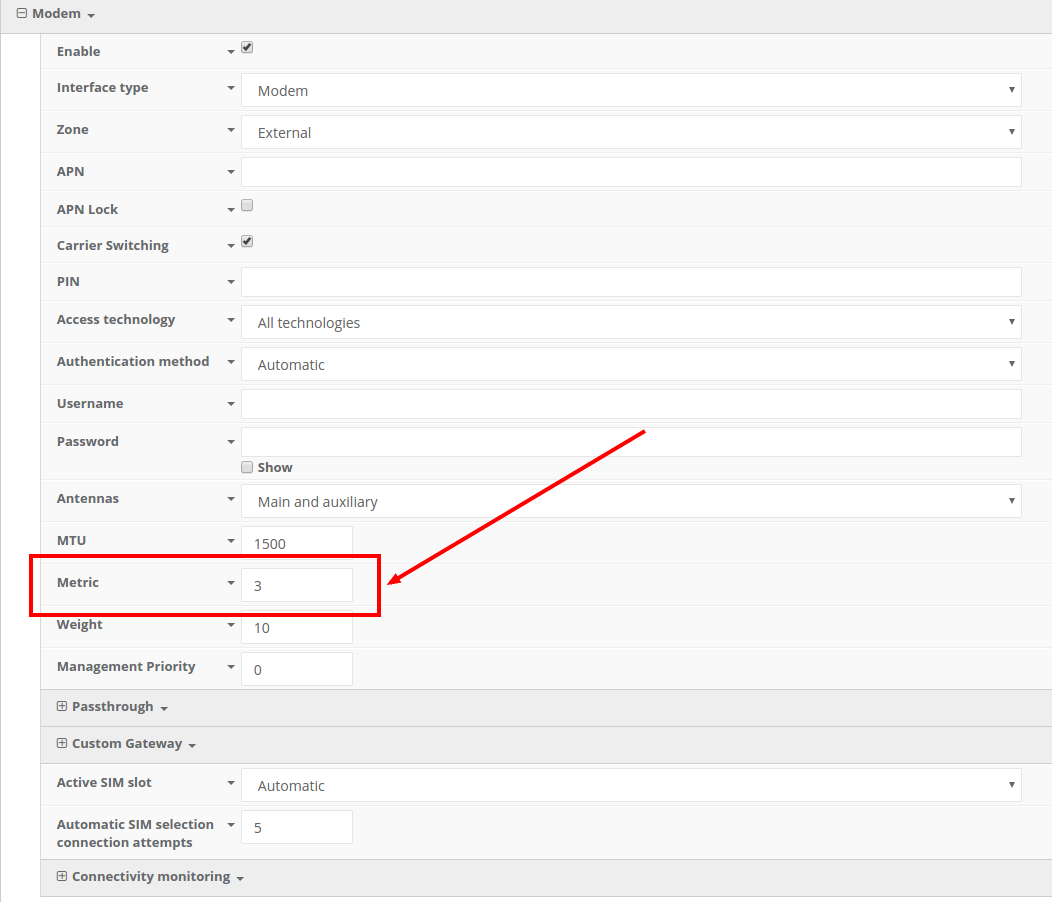Click the Username text field
Screen dimensions: 1052x902
631,404
